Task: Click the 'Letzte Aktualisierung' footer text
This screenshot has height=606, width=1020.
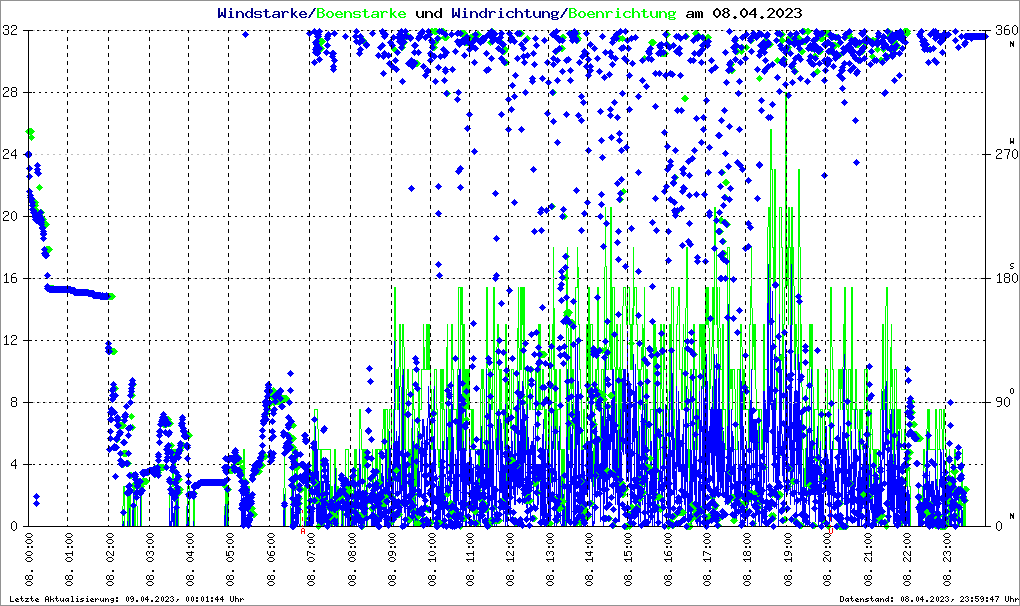Action: 127,599
